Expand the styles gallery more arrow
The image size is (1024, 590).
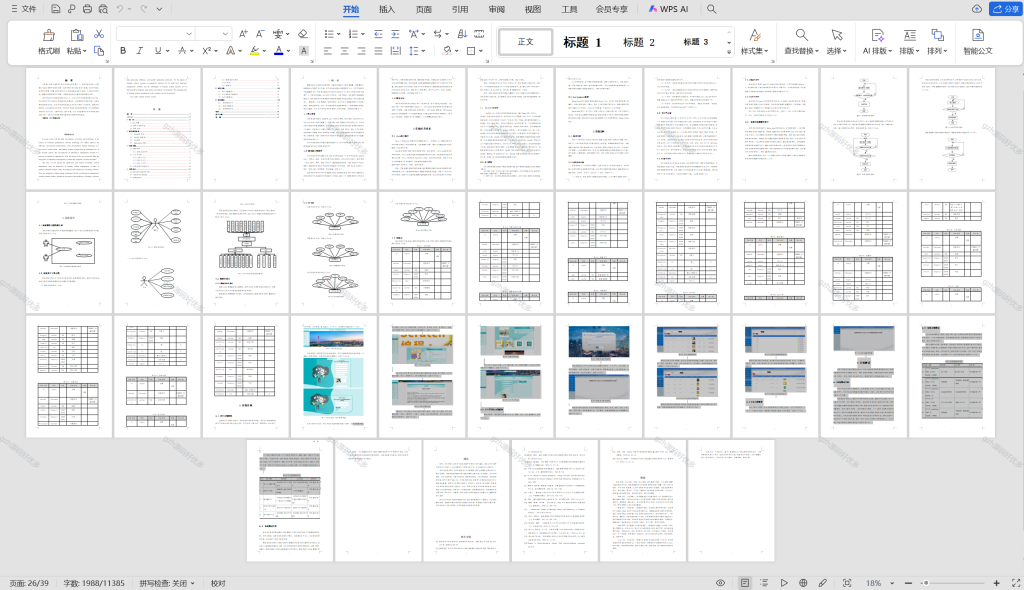click(729, 52)
